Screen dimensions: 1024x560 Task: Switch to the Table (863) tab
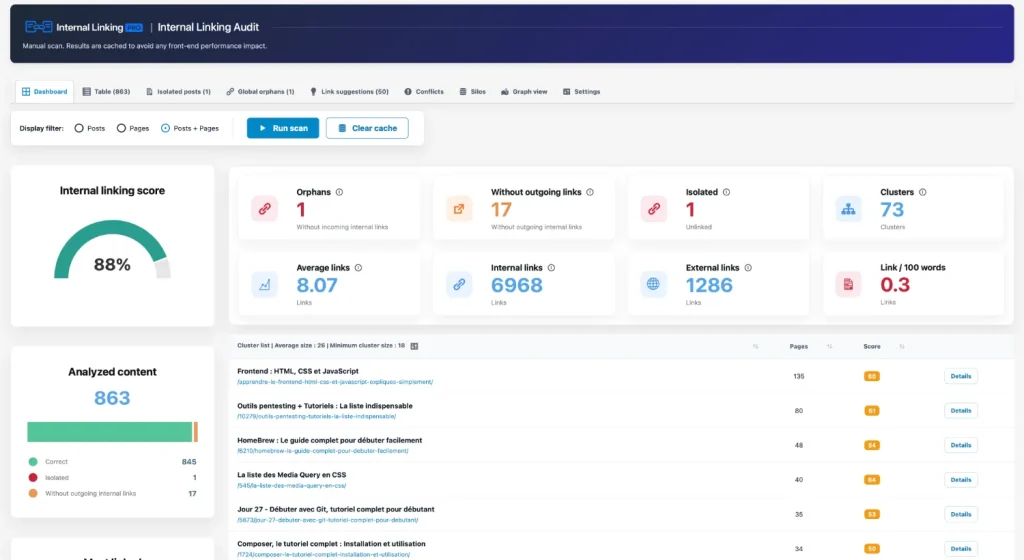[106, 91]
